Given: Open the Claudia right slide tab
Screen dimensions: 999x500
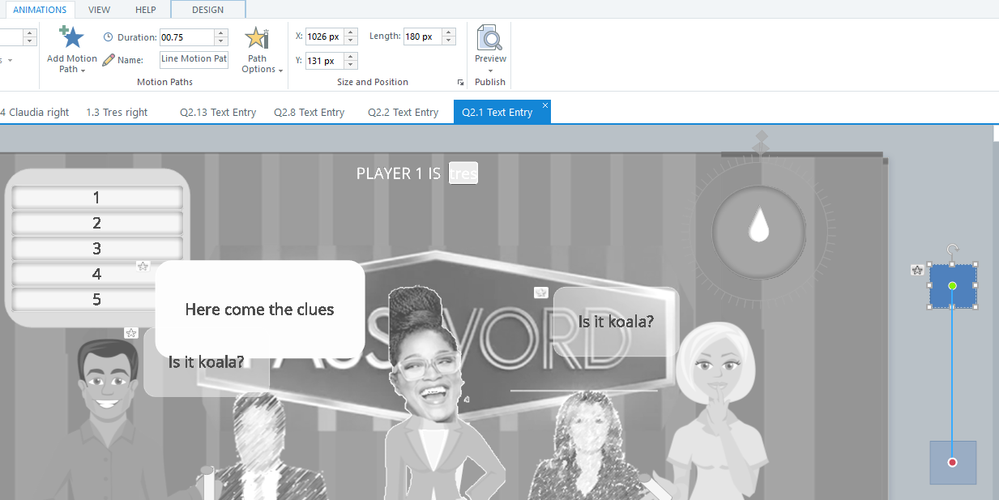Looking at the screenshot, I should point(35,112).
